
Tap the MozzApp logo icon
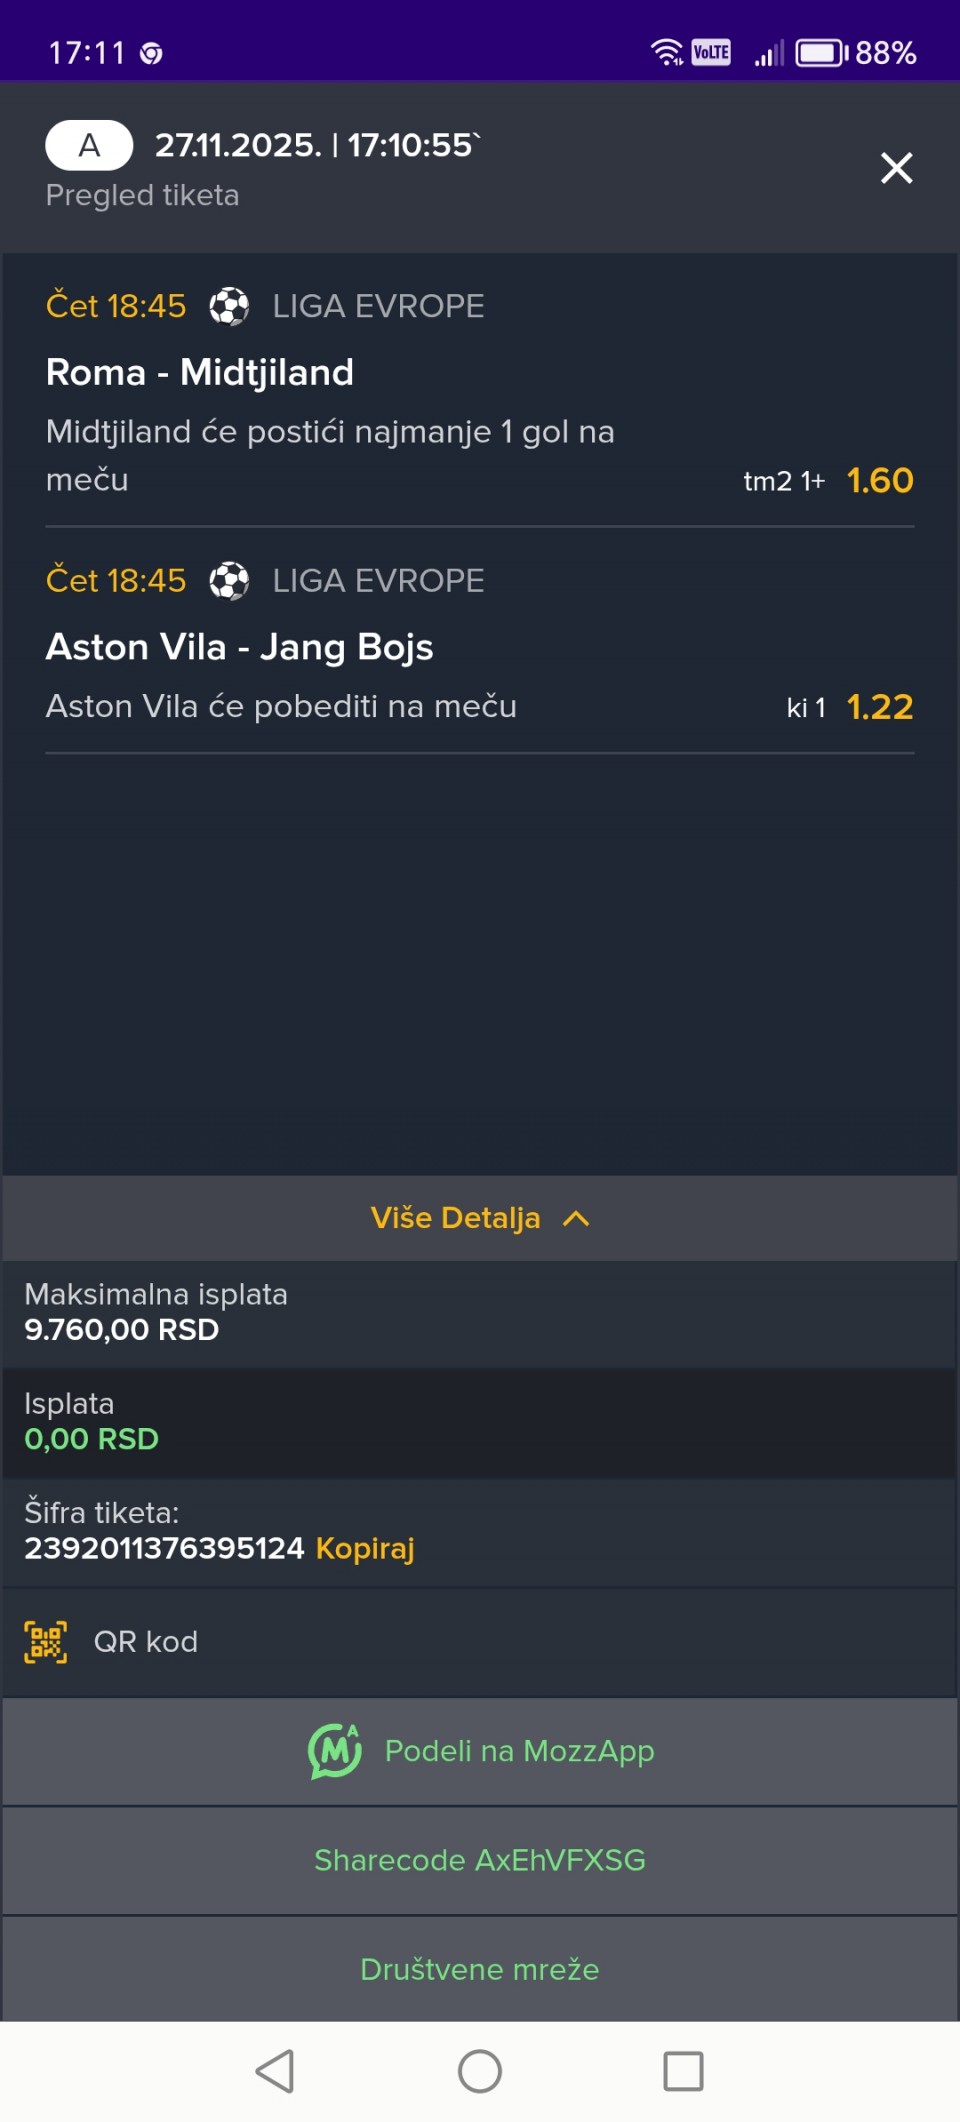coord(335,1751)
